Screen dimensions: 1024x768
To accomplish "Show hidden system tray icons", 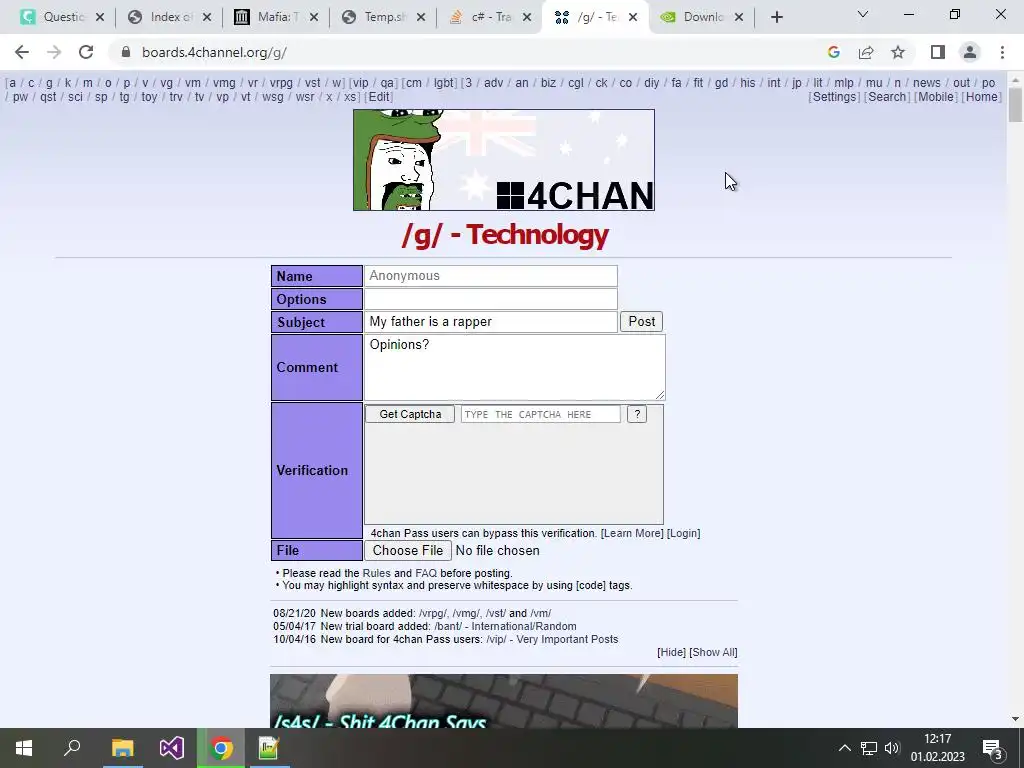I will 844,748.
